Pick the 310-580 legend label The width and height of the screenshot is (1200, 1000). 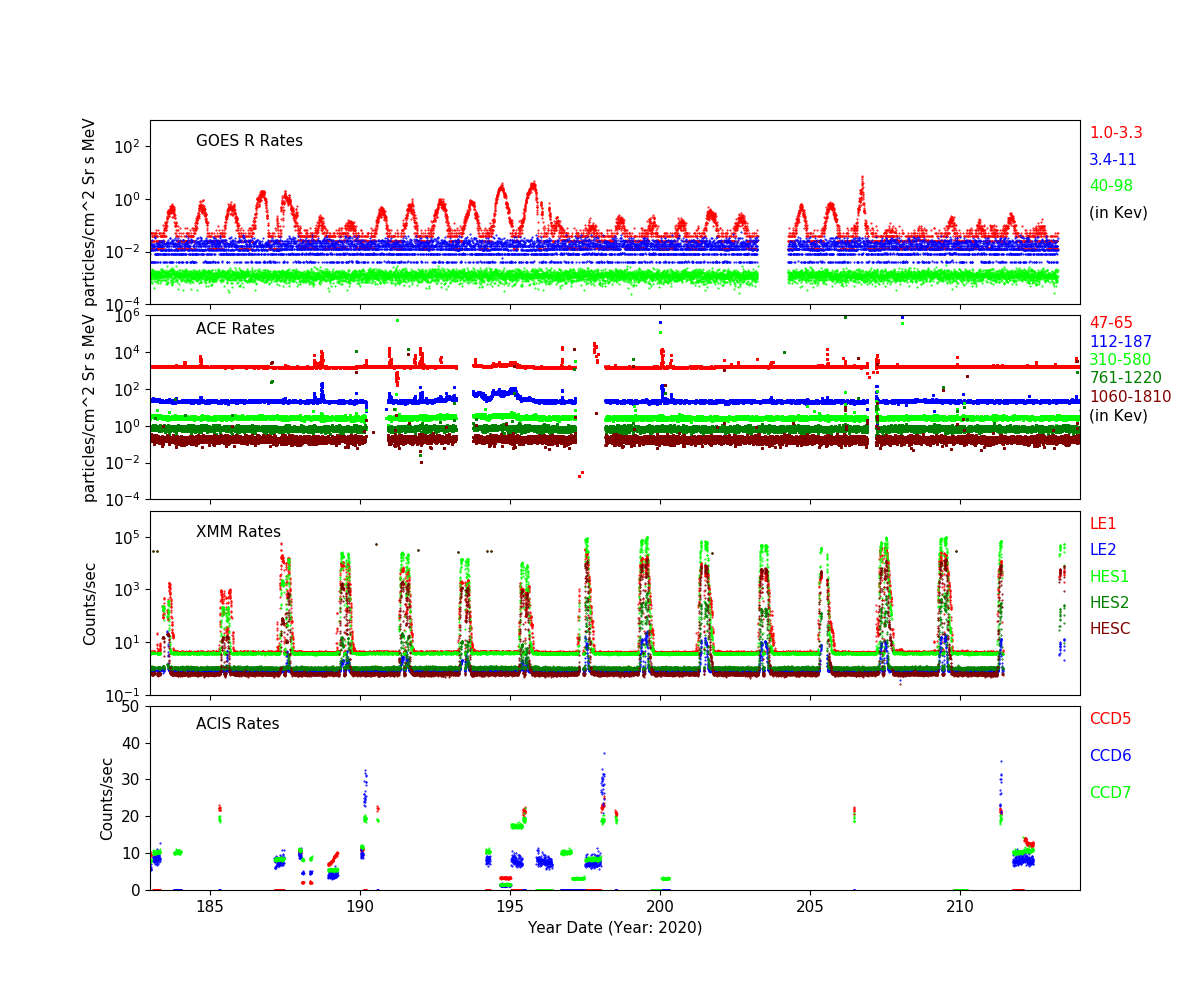[1120, 360]
